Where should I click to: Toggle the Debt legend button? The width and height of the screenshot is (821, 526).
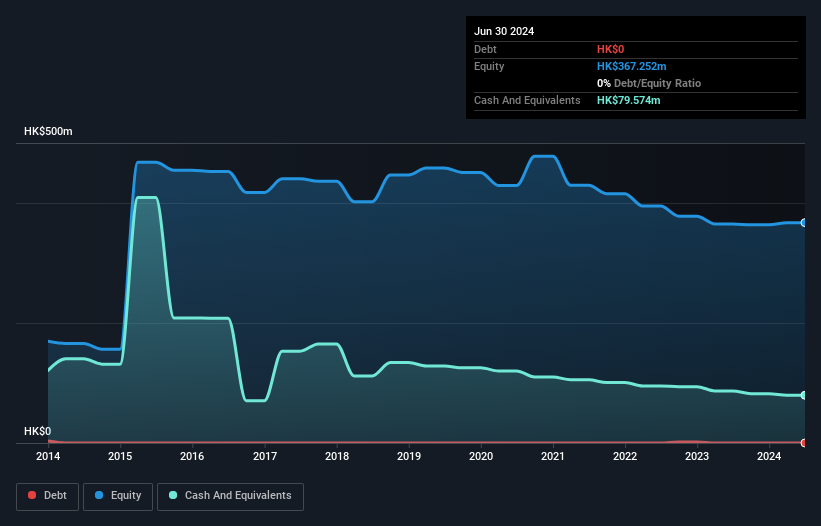pos(48,496)
